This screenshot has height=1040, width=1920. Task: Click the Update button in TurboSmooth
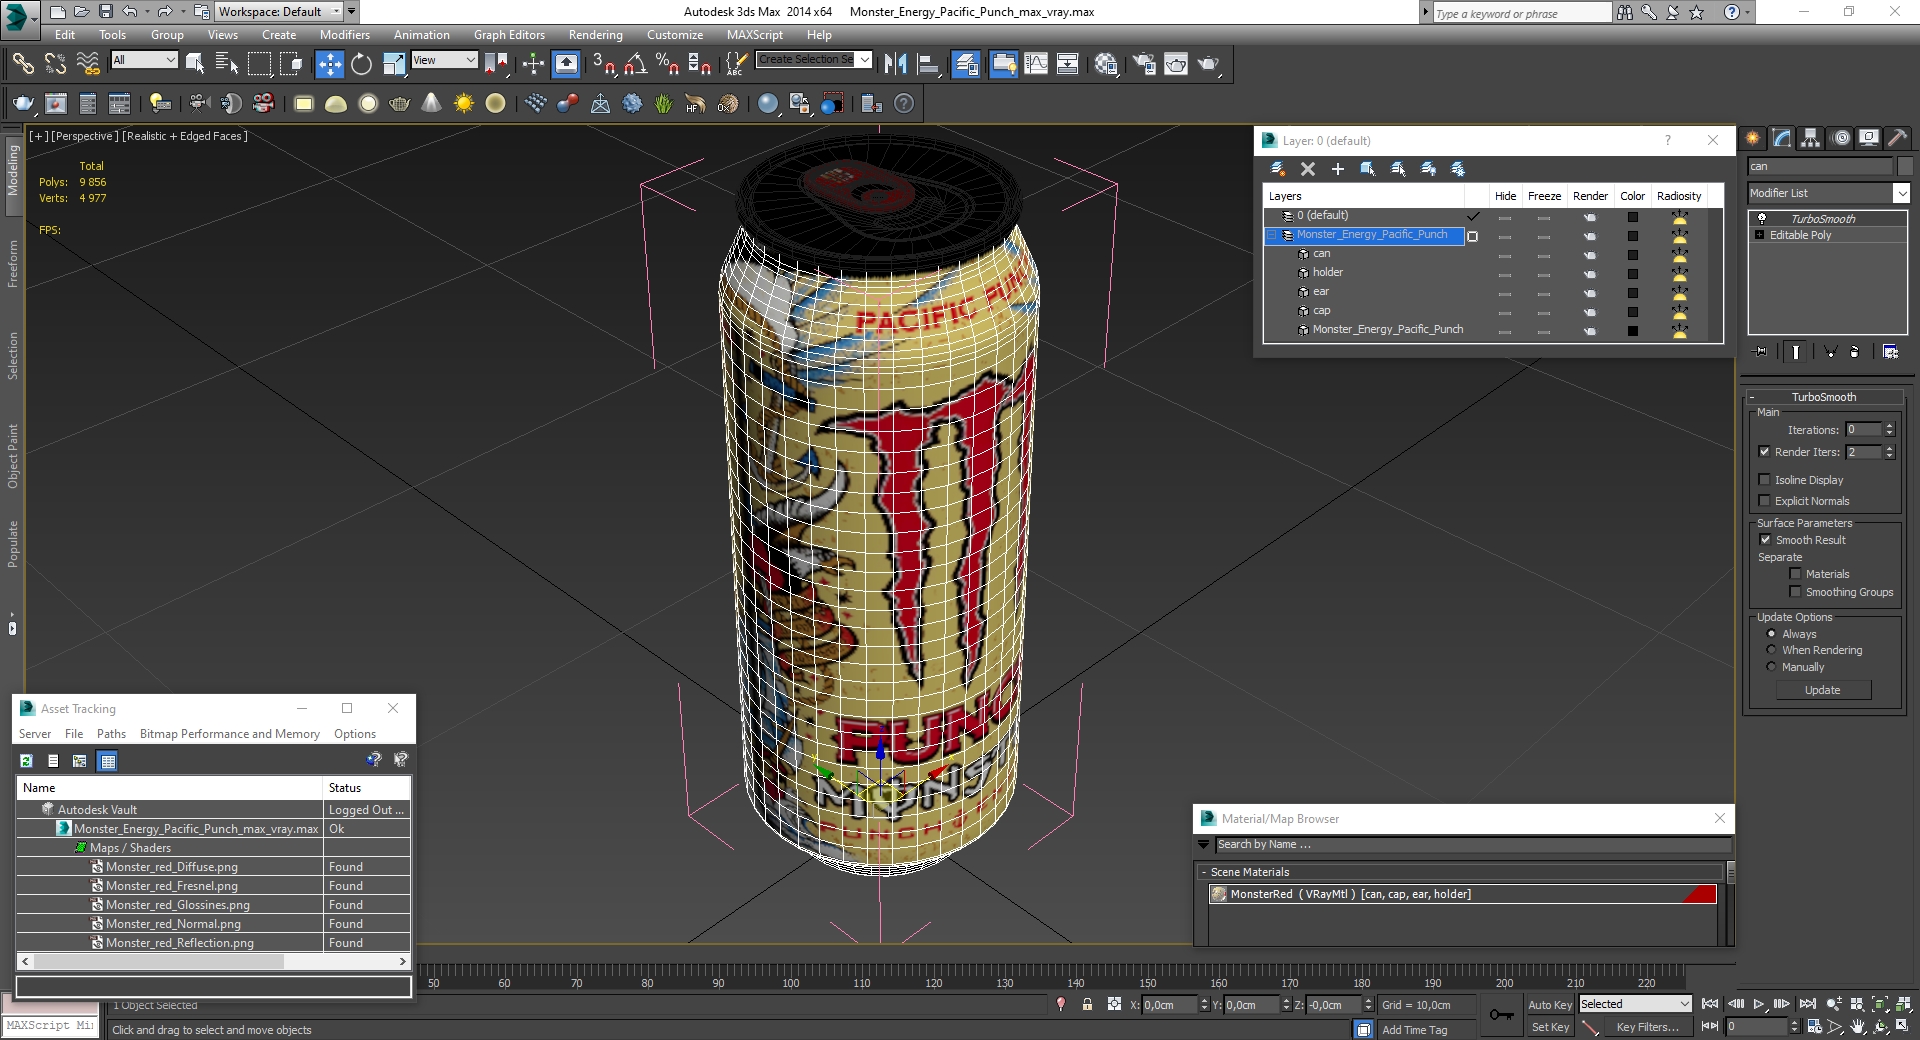(1822, 690)
